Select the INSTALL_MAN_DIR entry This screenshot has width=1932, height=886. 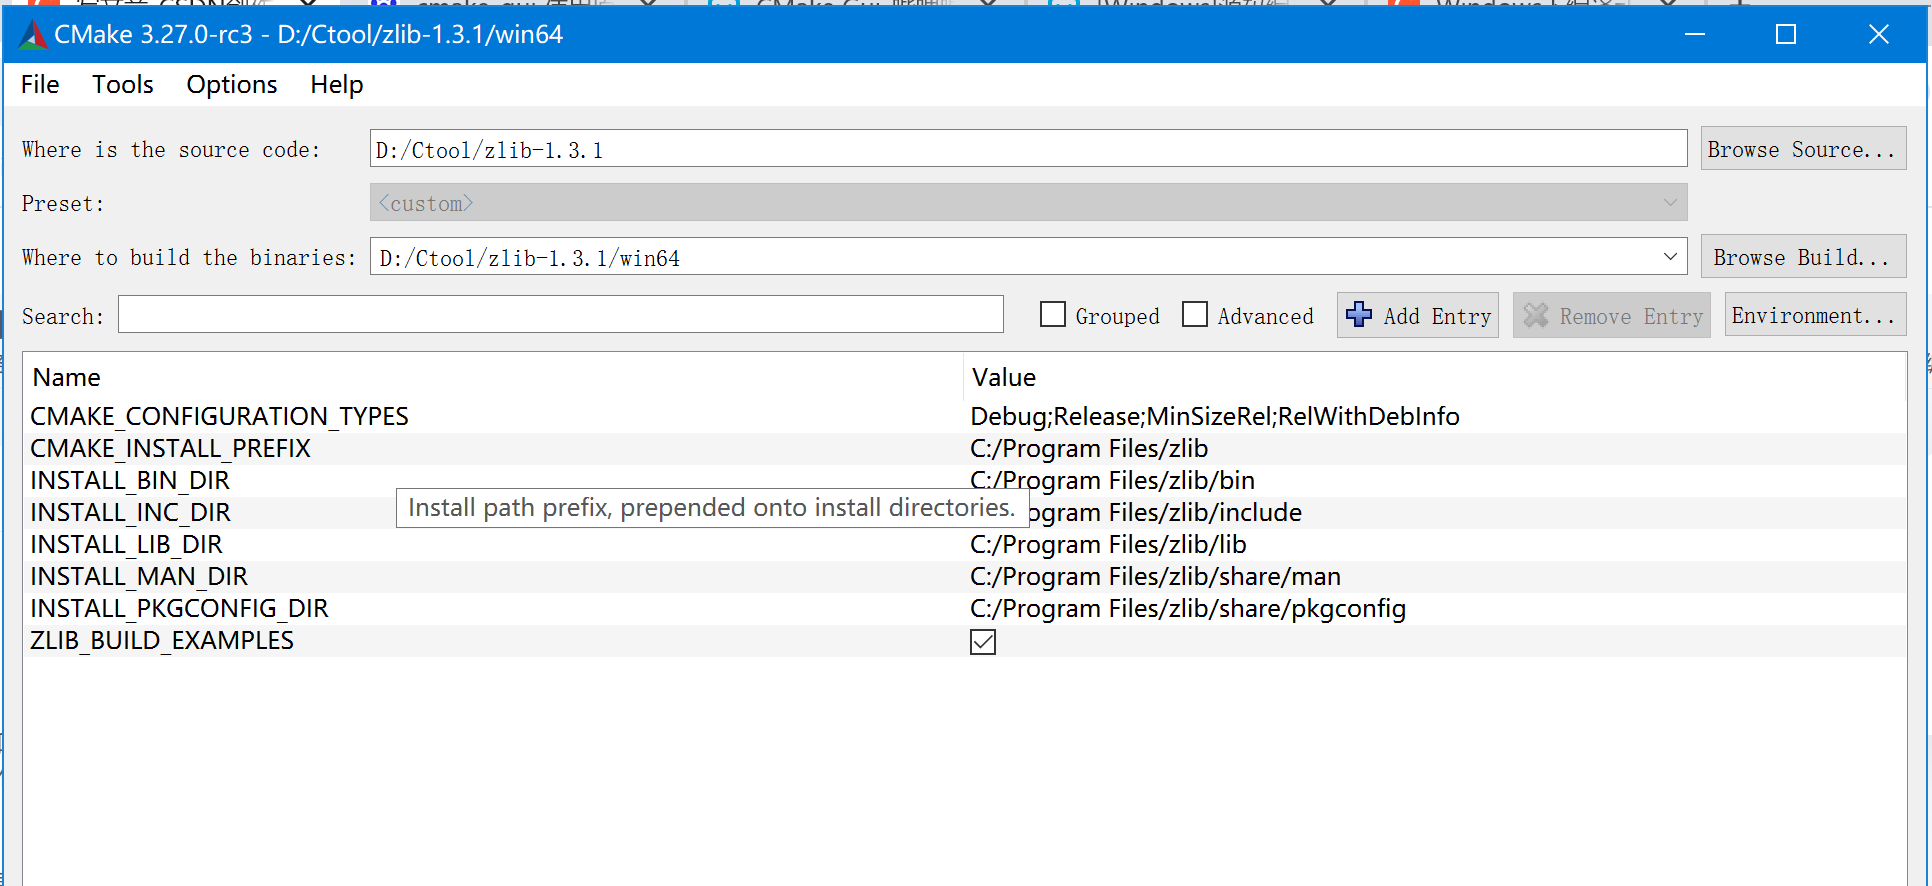[x=139, y=576]
